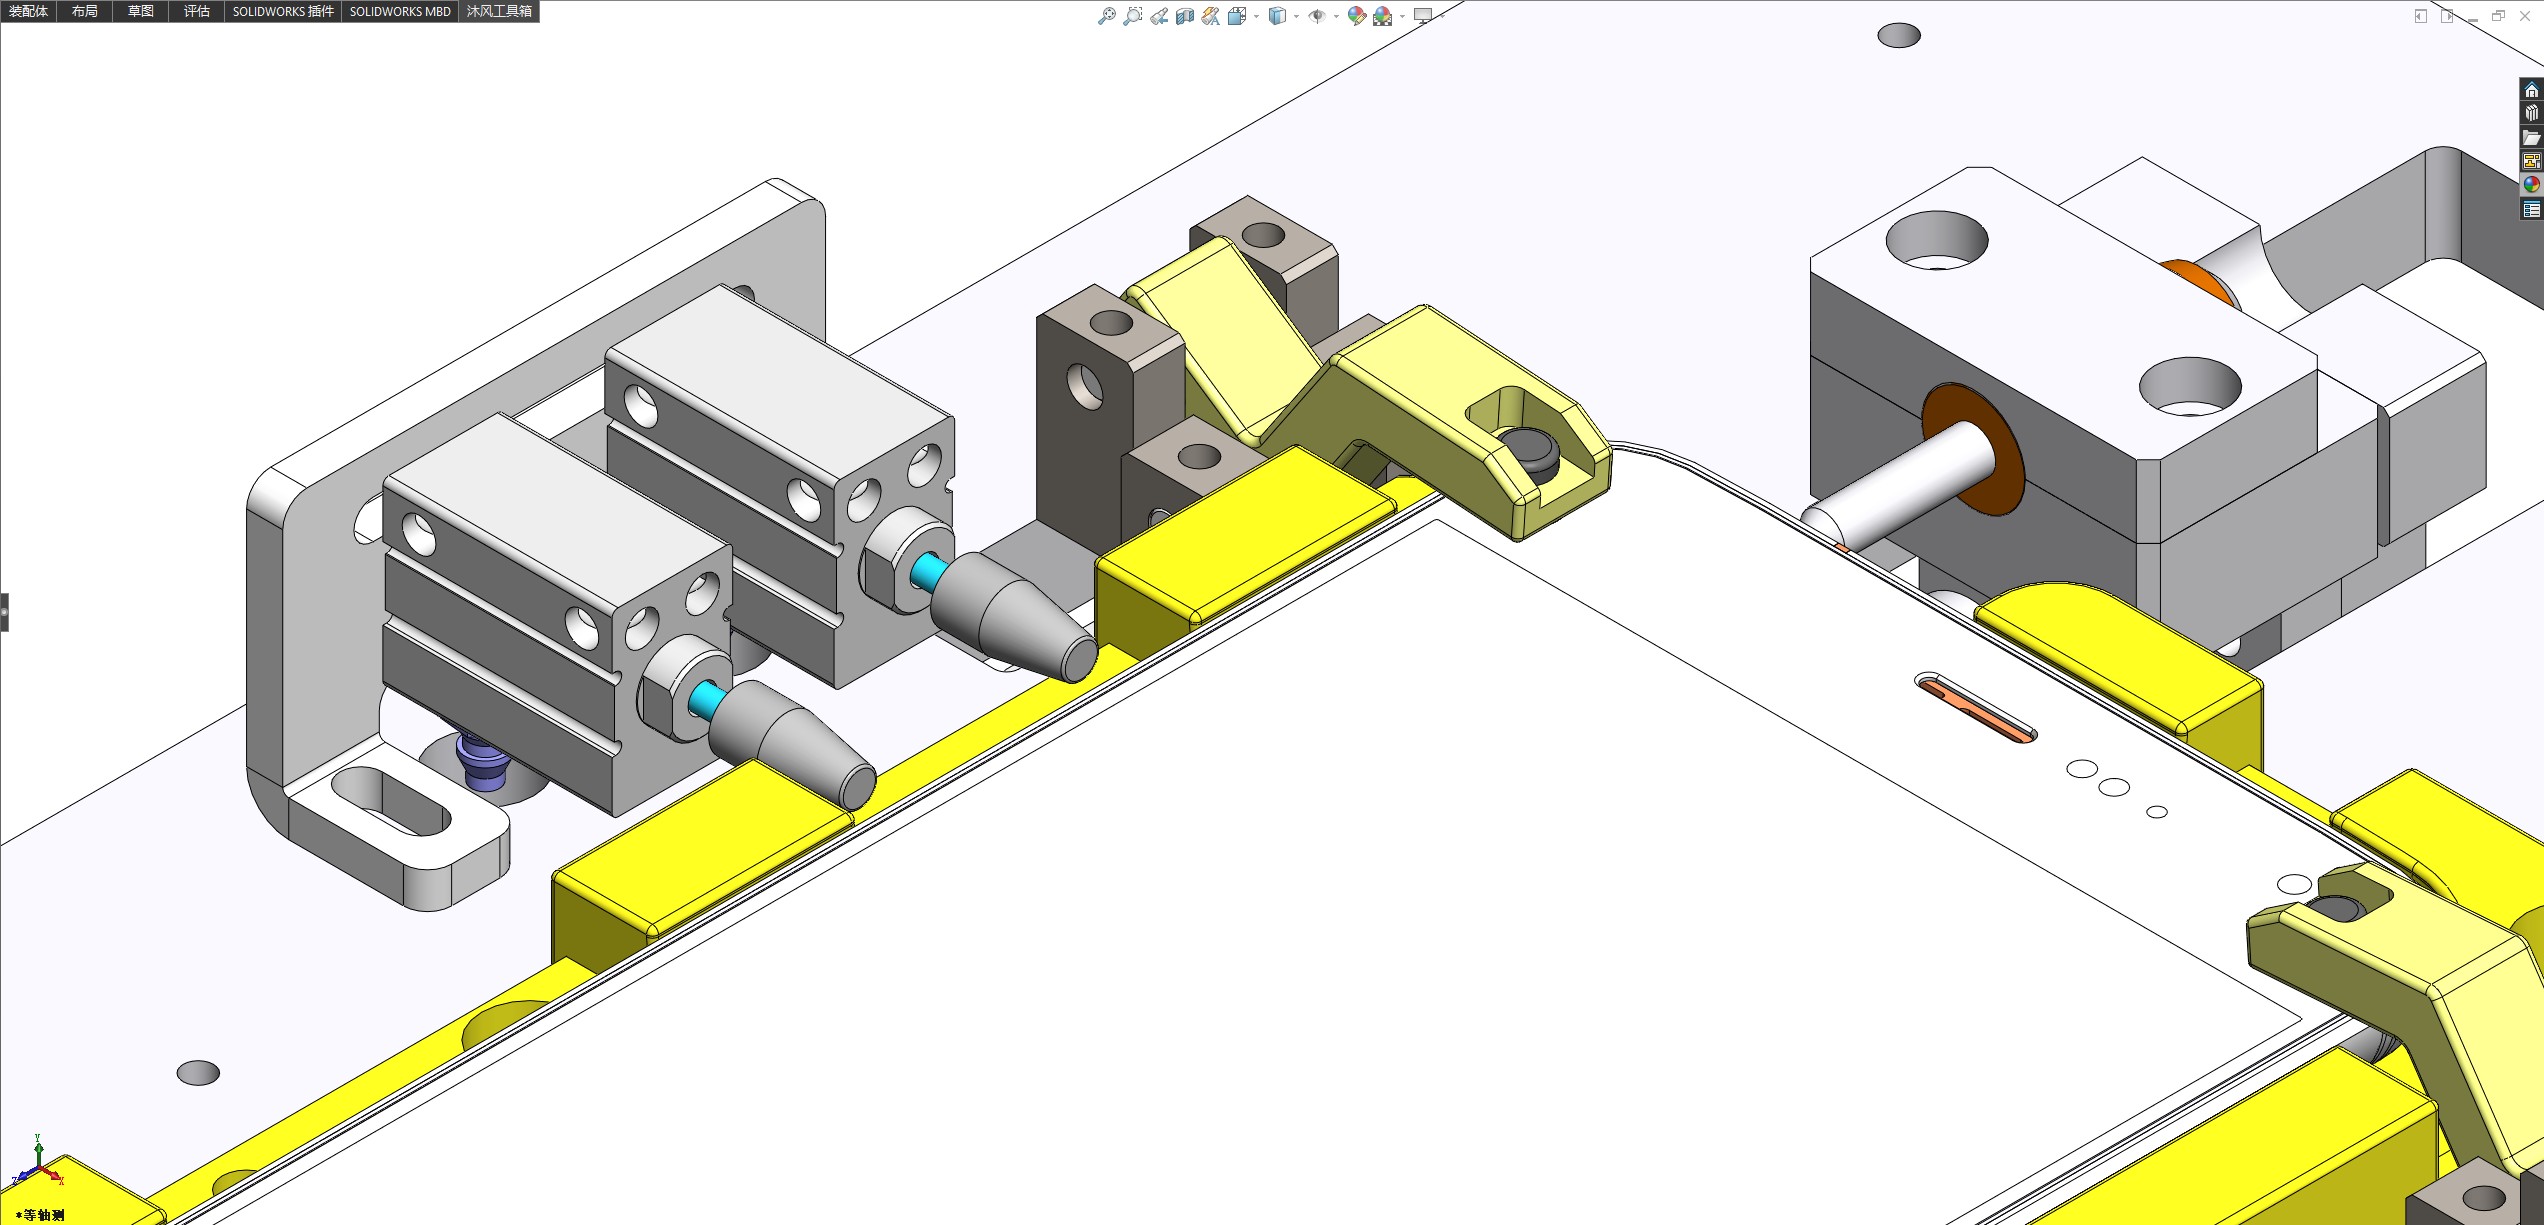Open the File Explorer task pane tab
The image size is (2544, 1225).
coord(2531,138)
